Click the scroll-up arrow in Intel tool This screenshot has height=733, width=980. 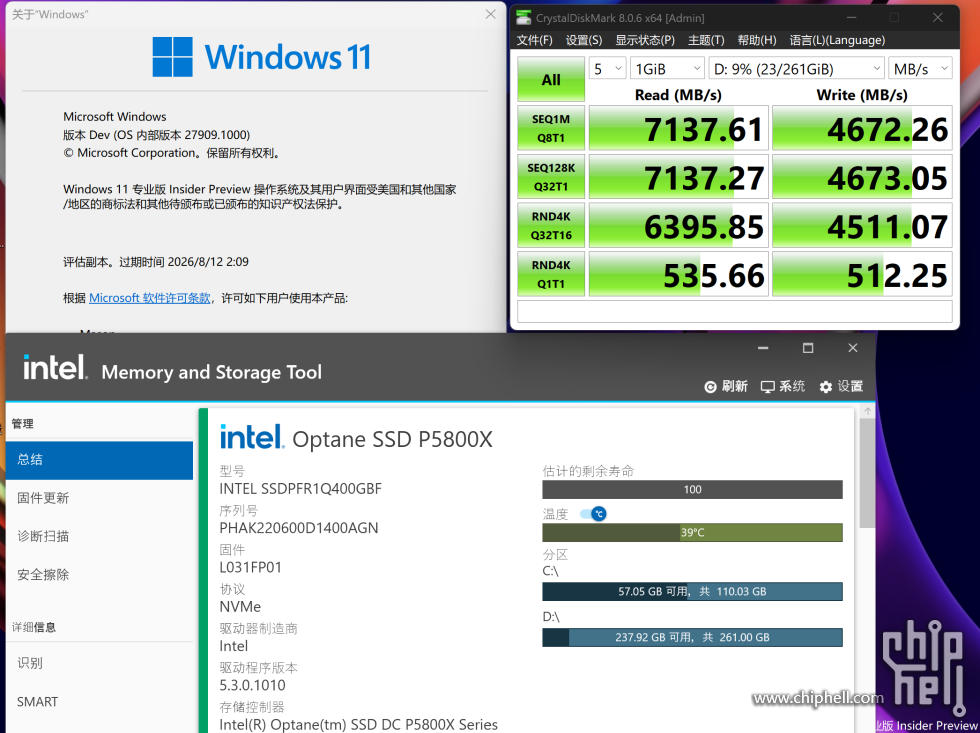pyautogui.click(x=867, y=411)
